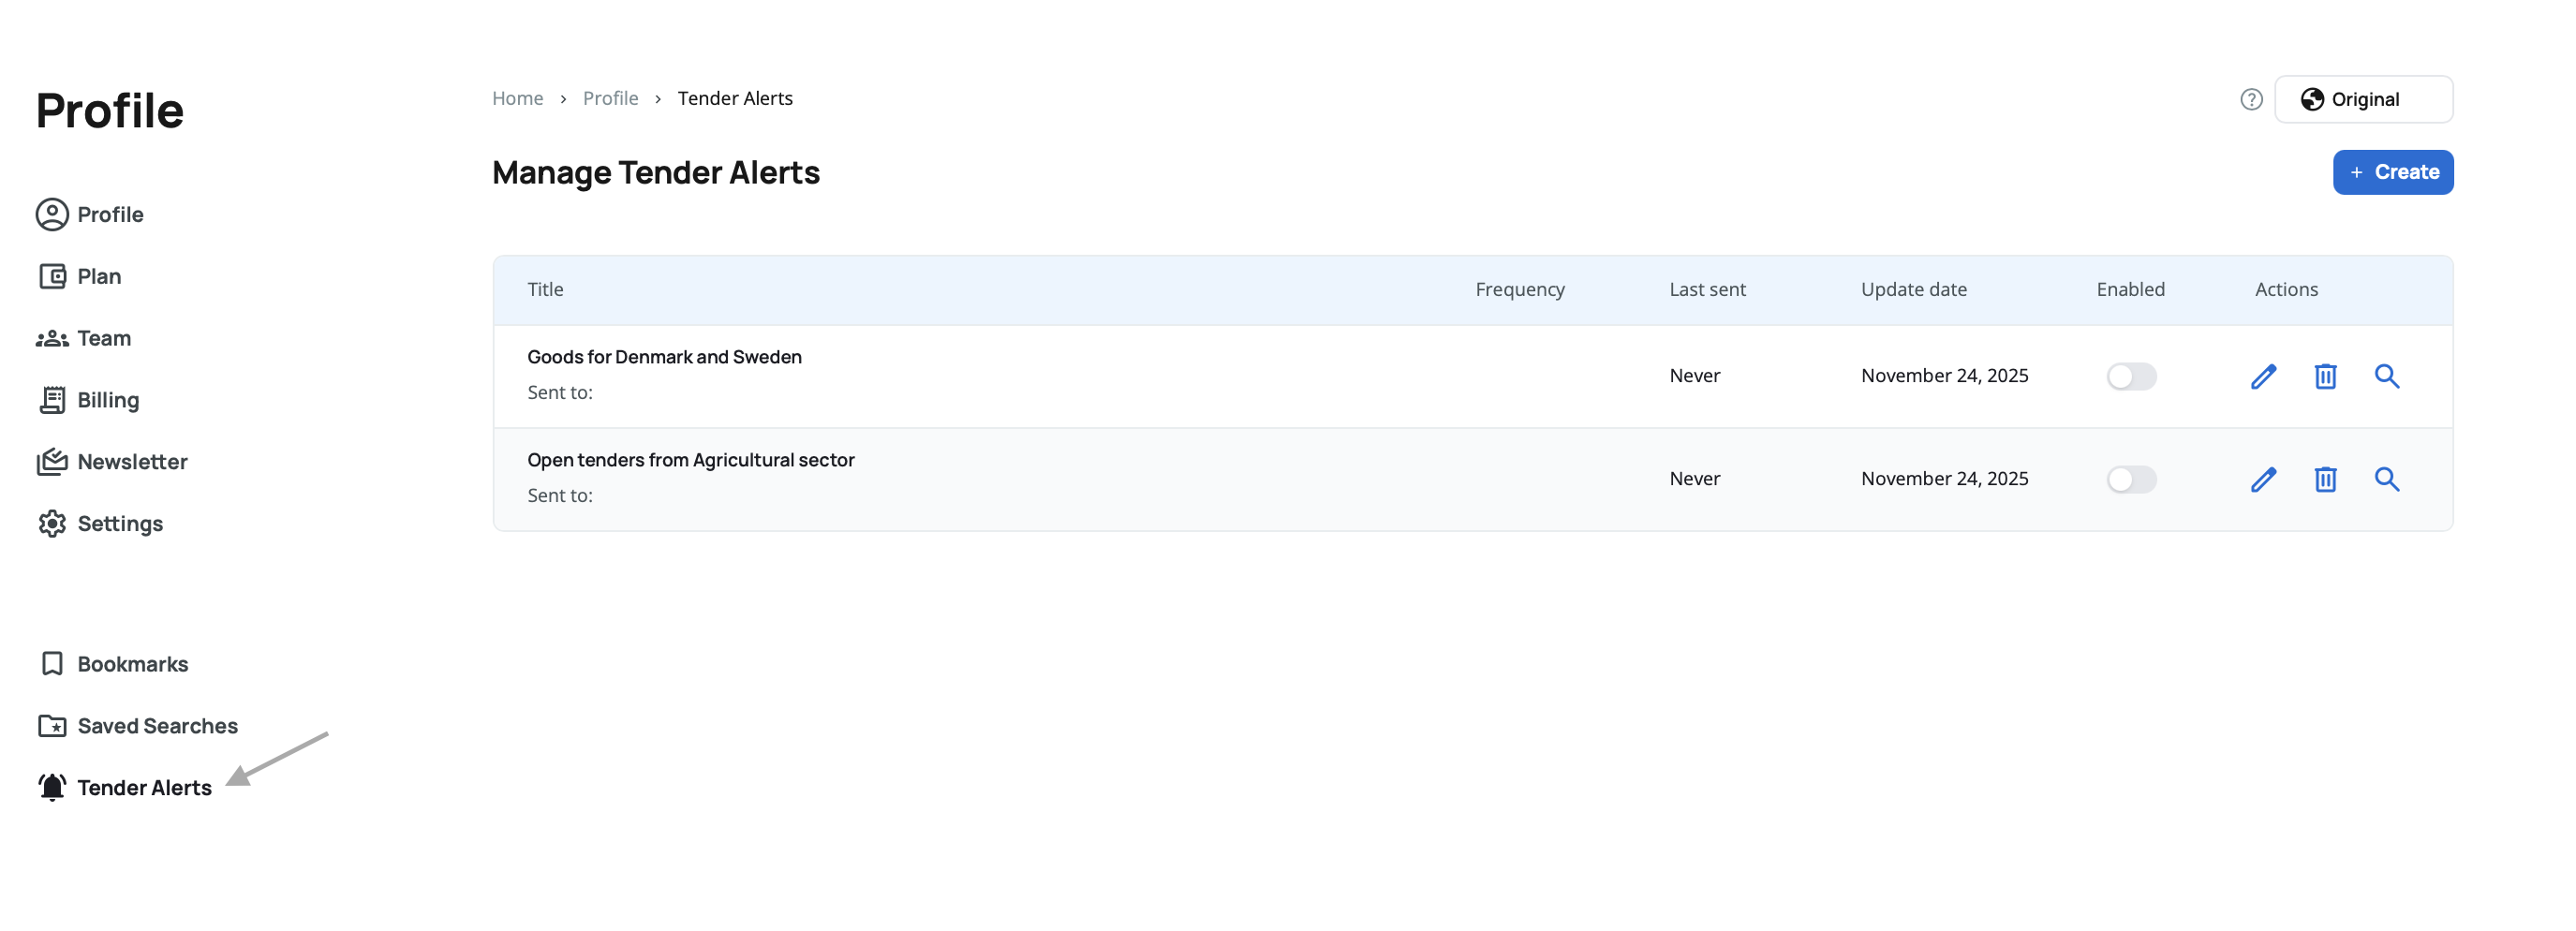2576x931 pixels.
Task: Go to Profile via breadcrumb link
Action: point(610,98)
